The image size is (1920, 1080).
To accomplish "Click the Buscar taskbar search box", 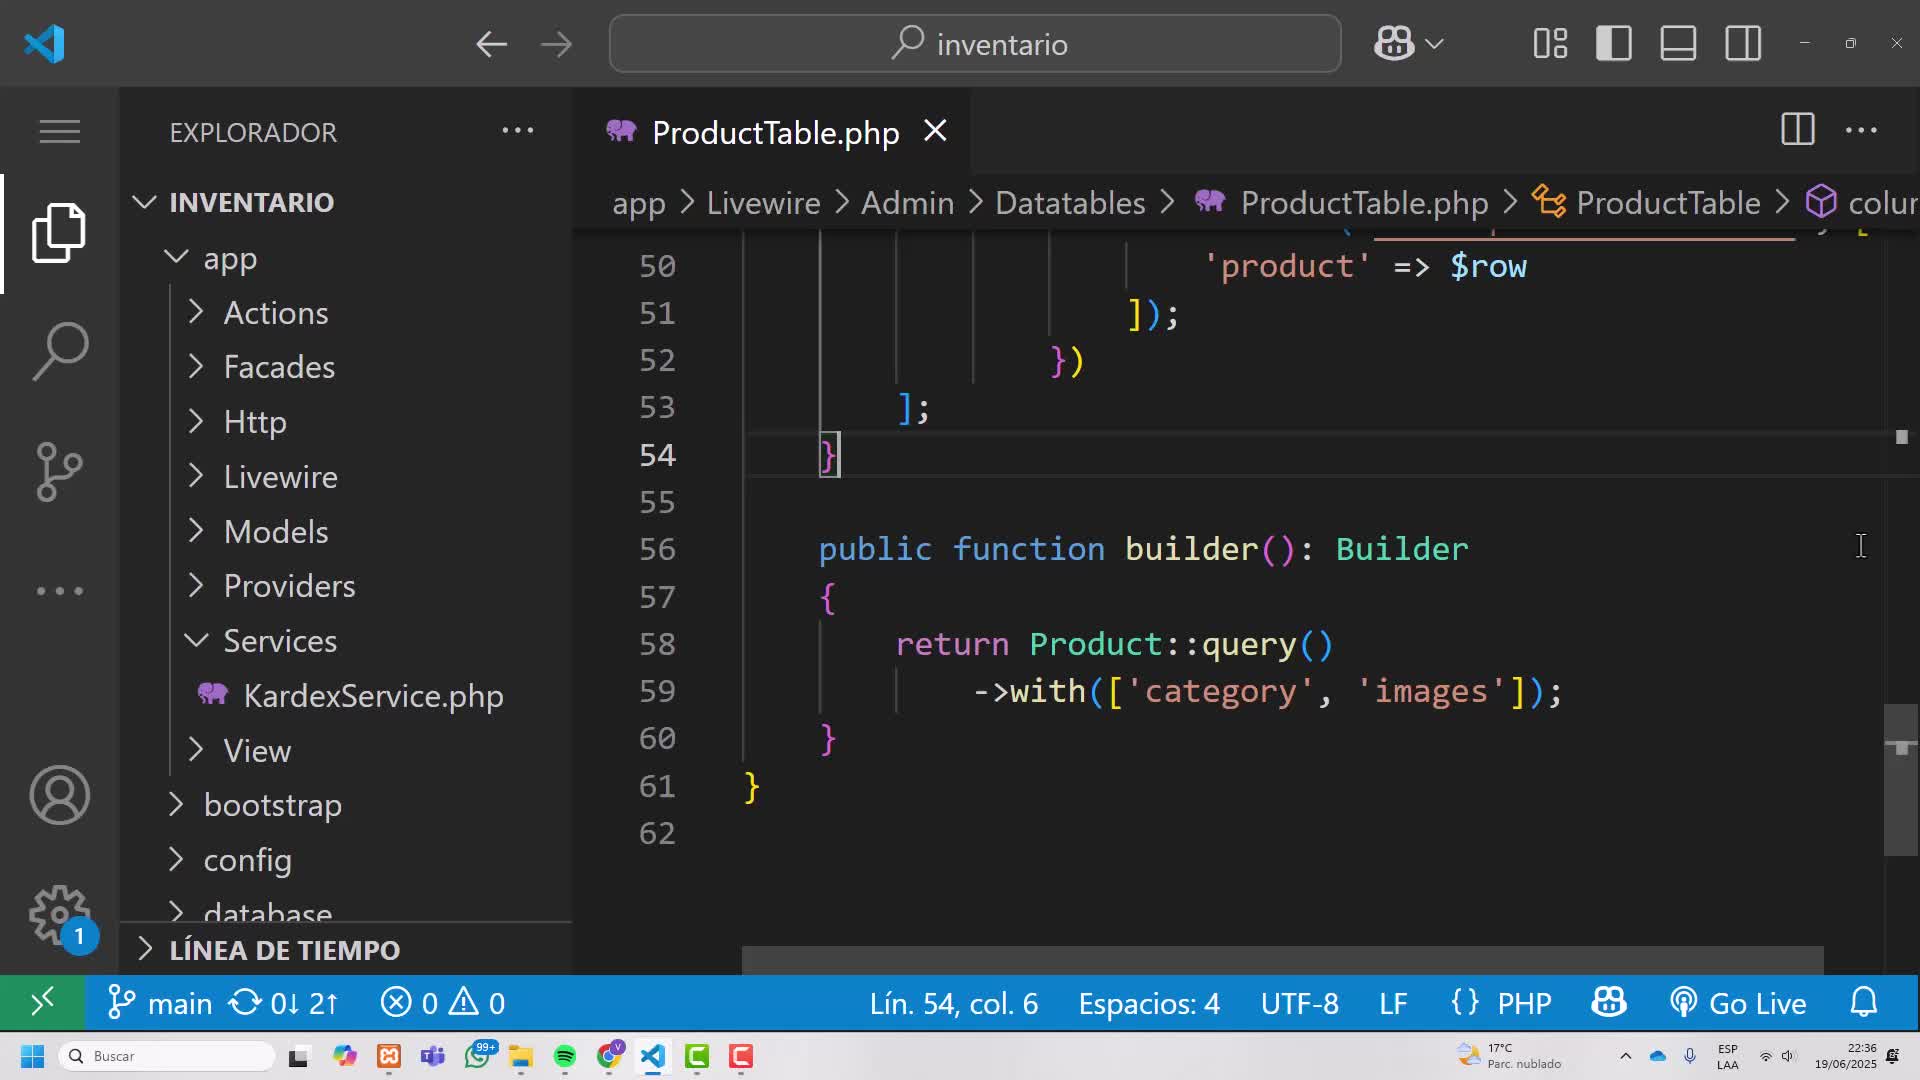I will point(167,1056).
